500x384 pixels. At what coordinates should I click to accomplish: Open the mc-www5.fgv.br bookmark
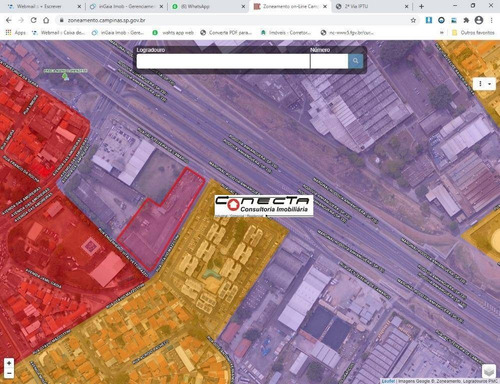(x=347, y=33)
